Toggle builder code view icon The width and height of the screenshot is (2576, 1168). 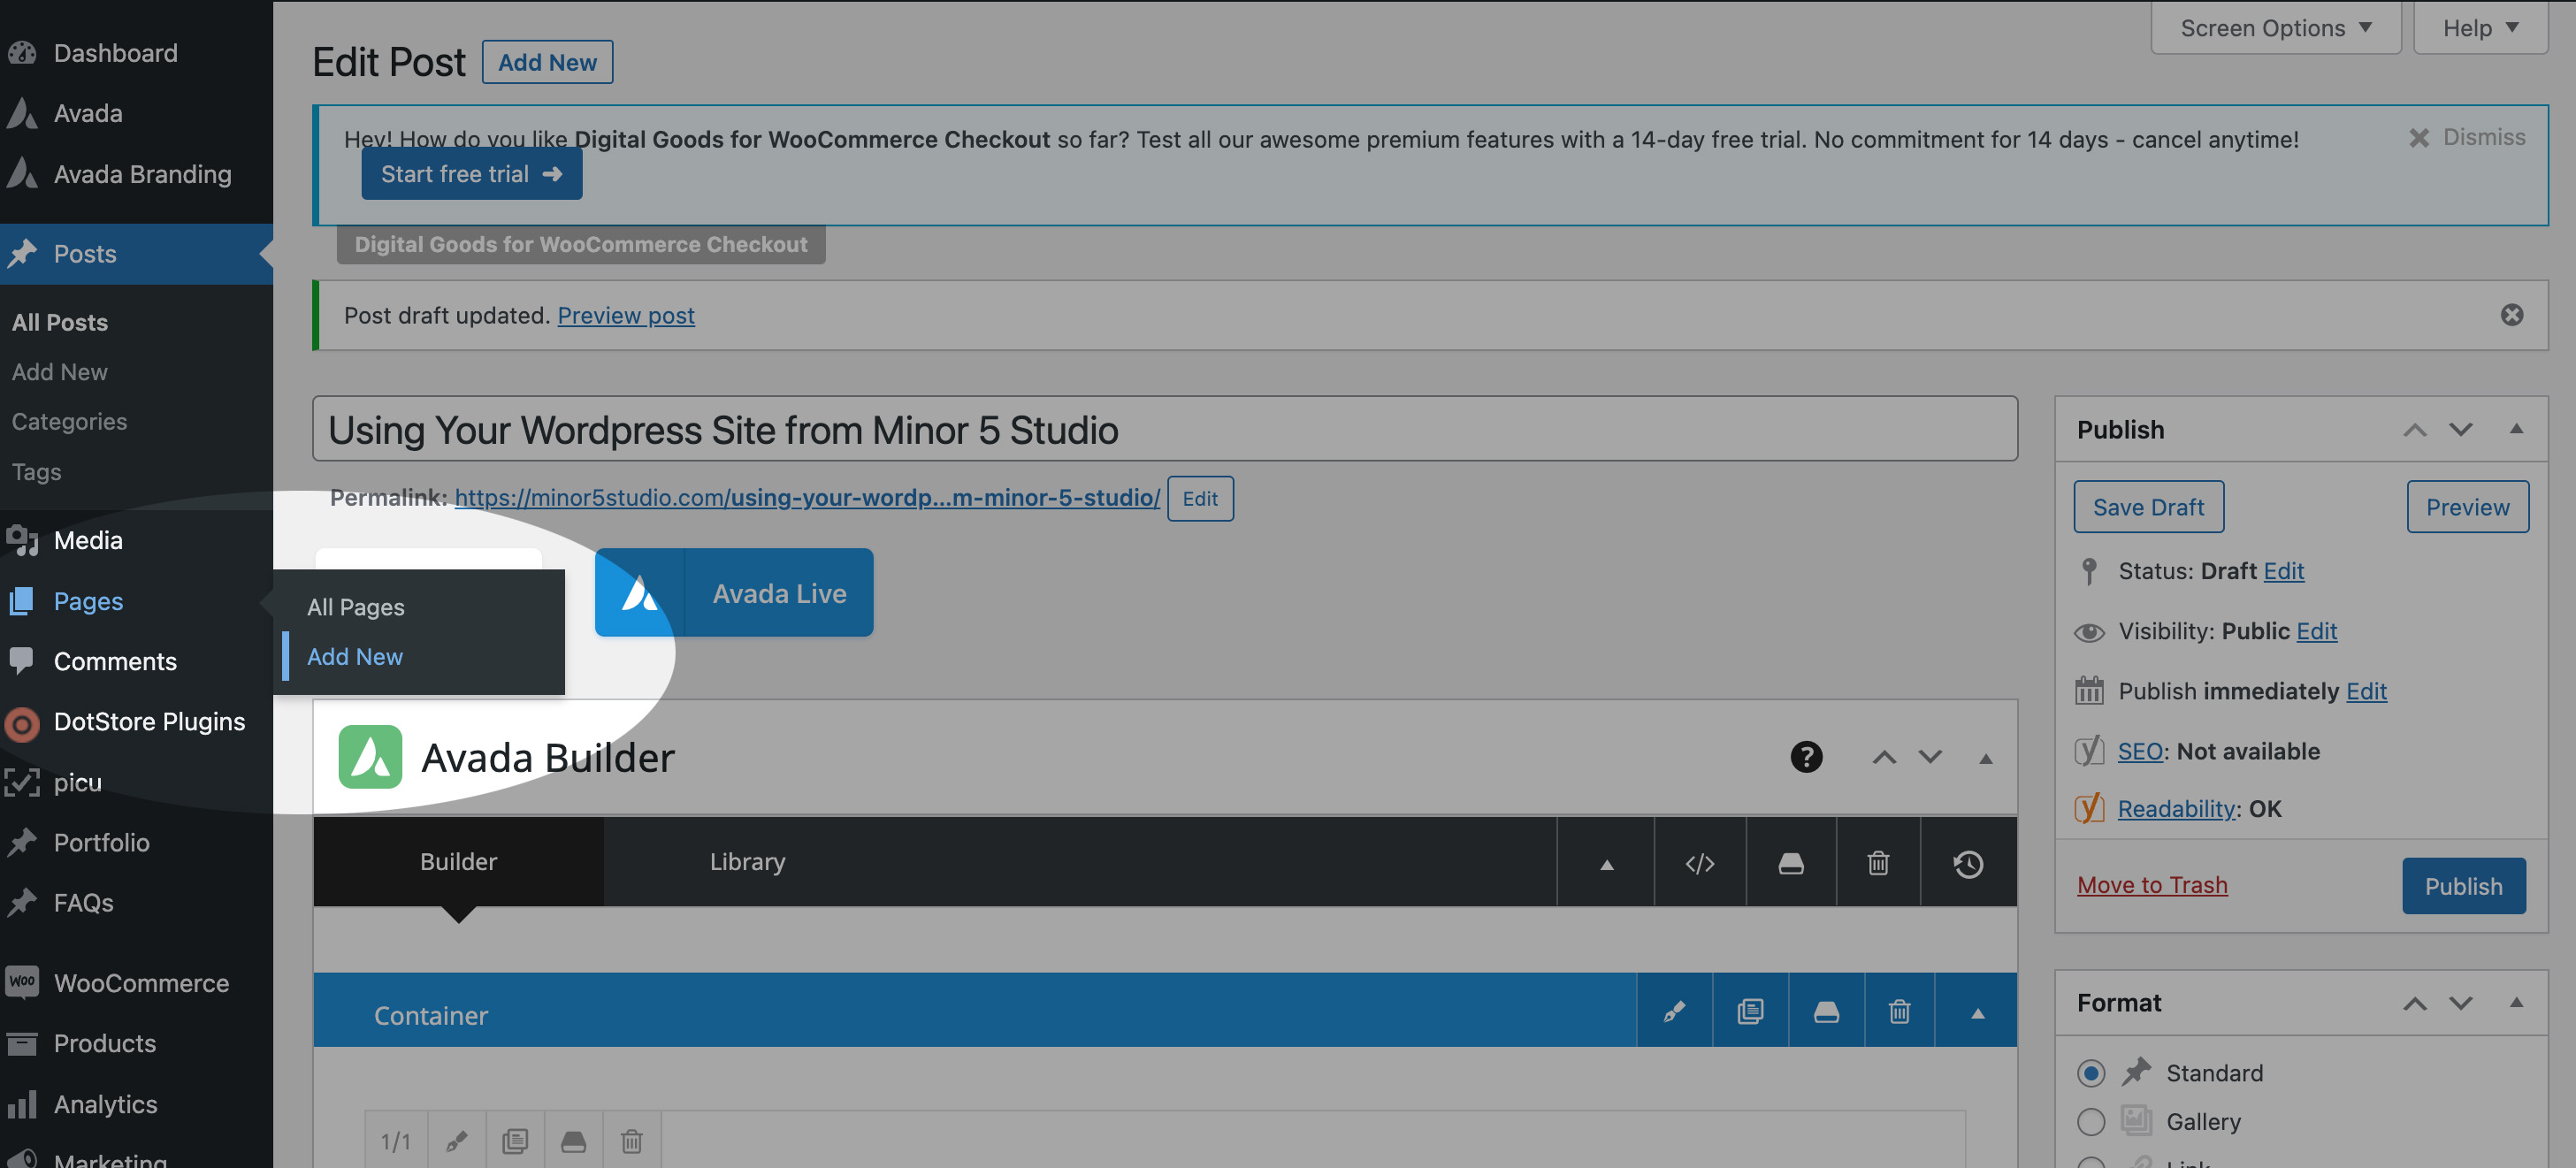pos(1700,863)
